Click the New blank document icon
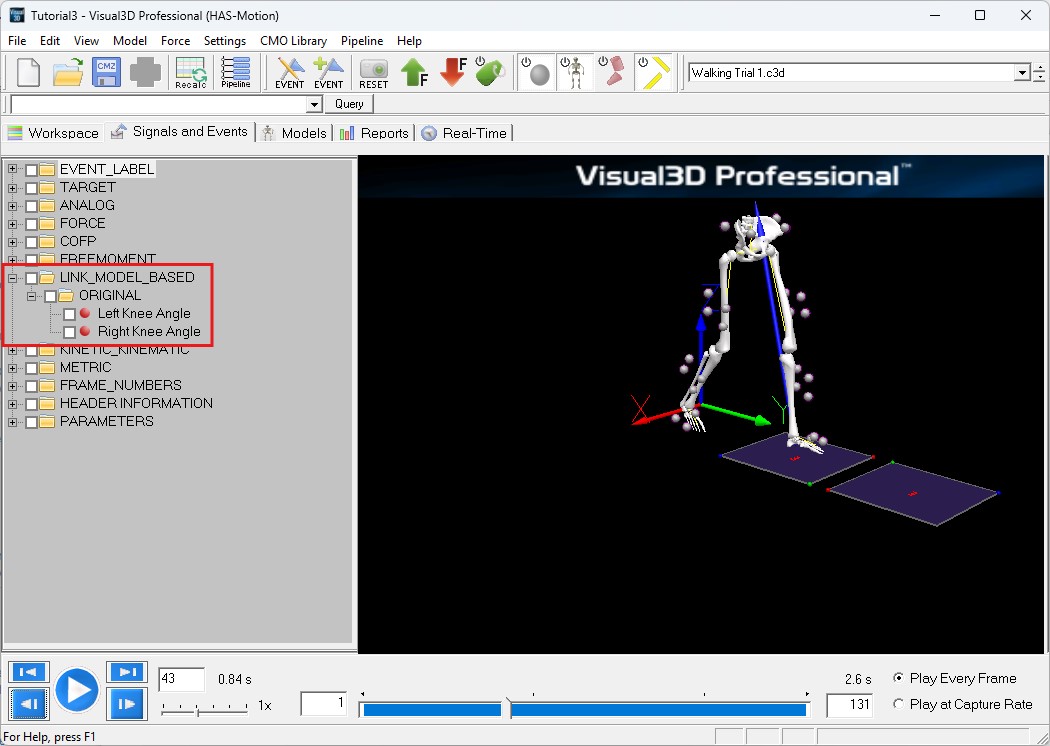Screen dimensions: 1050x746 pos(28,72)
